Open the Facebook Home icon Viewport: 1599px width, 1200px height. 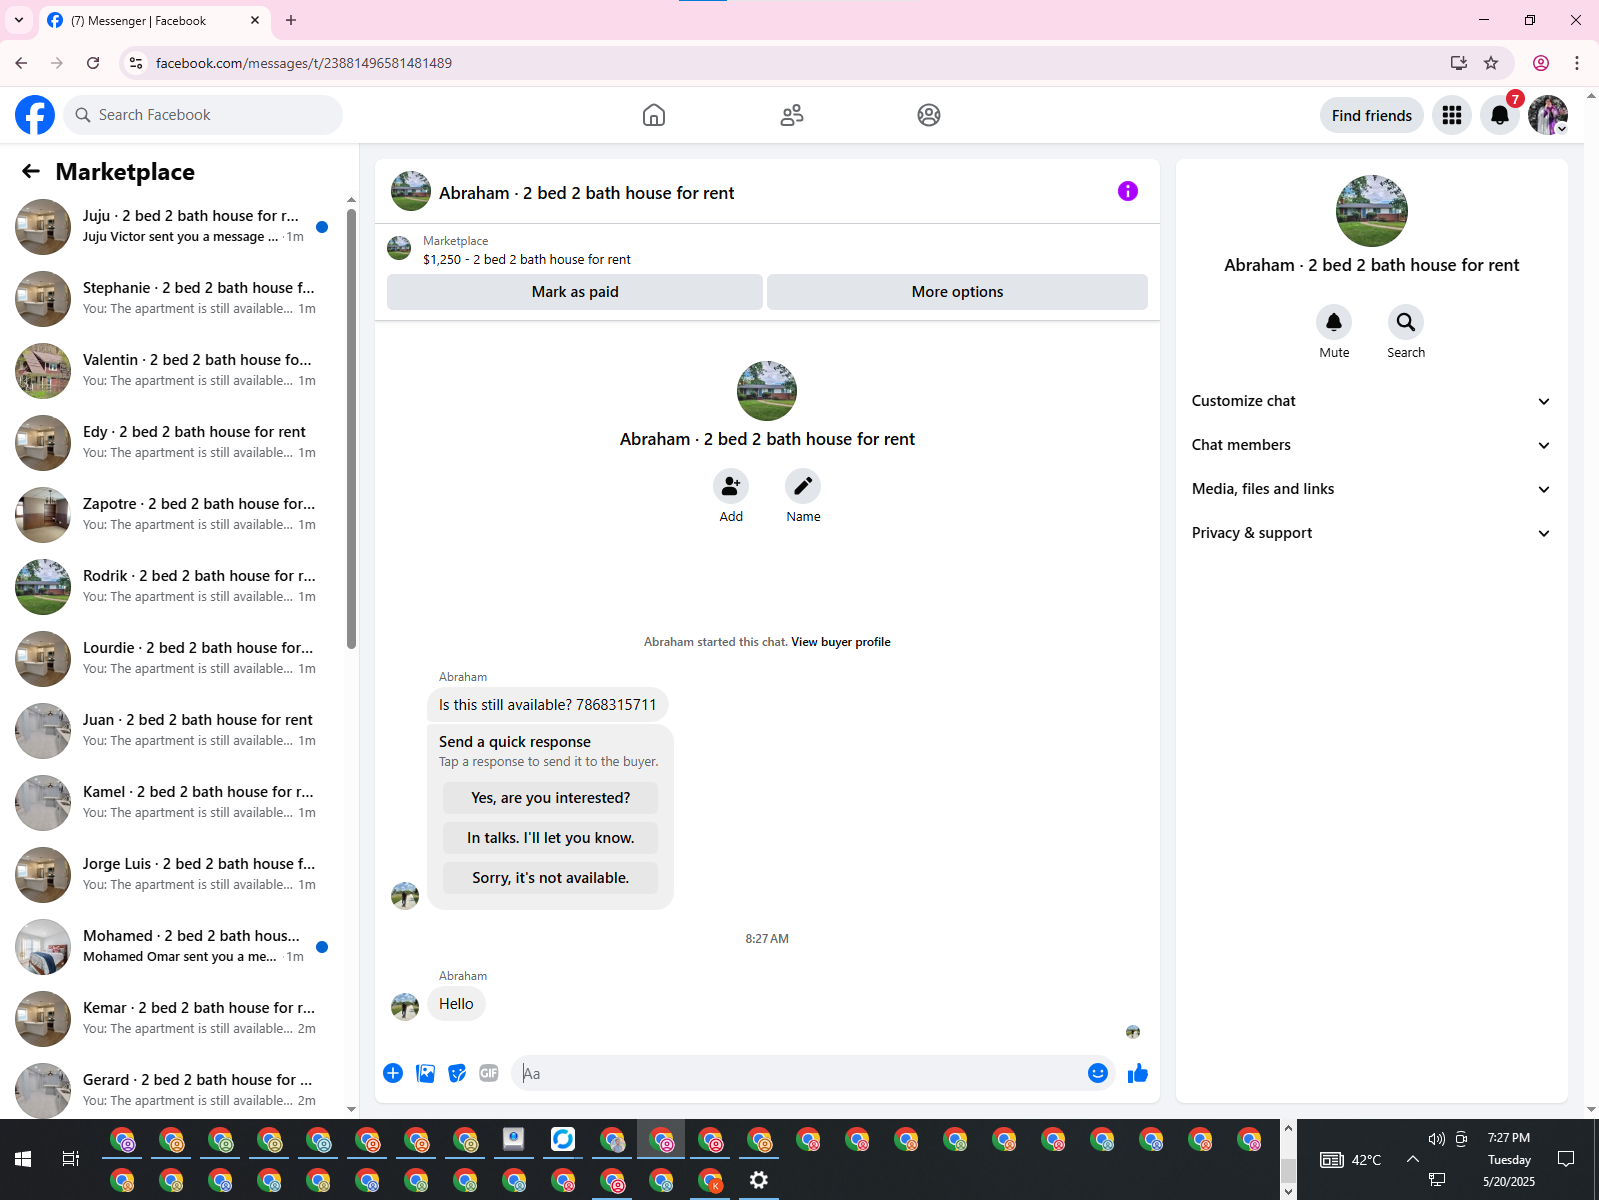pyautogui.click(x=654, y=115)
